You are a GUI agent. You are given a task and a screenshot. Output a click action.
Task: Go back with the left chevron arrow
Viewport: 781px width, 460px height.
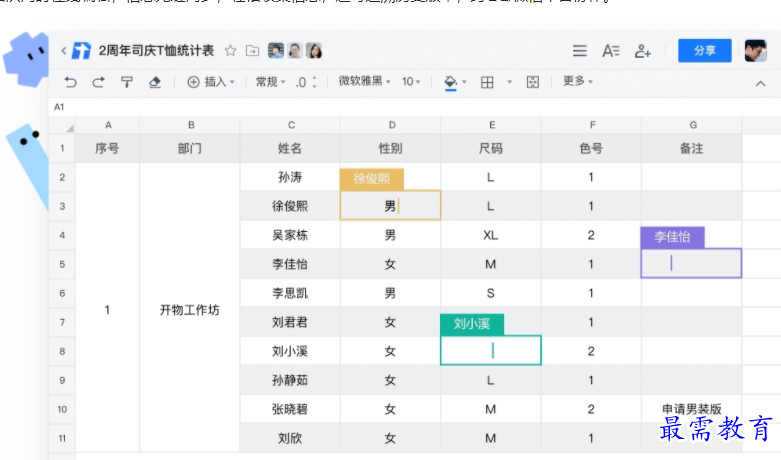pos(64,50)
